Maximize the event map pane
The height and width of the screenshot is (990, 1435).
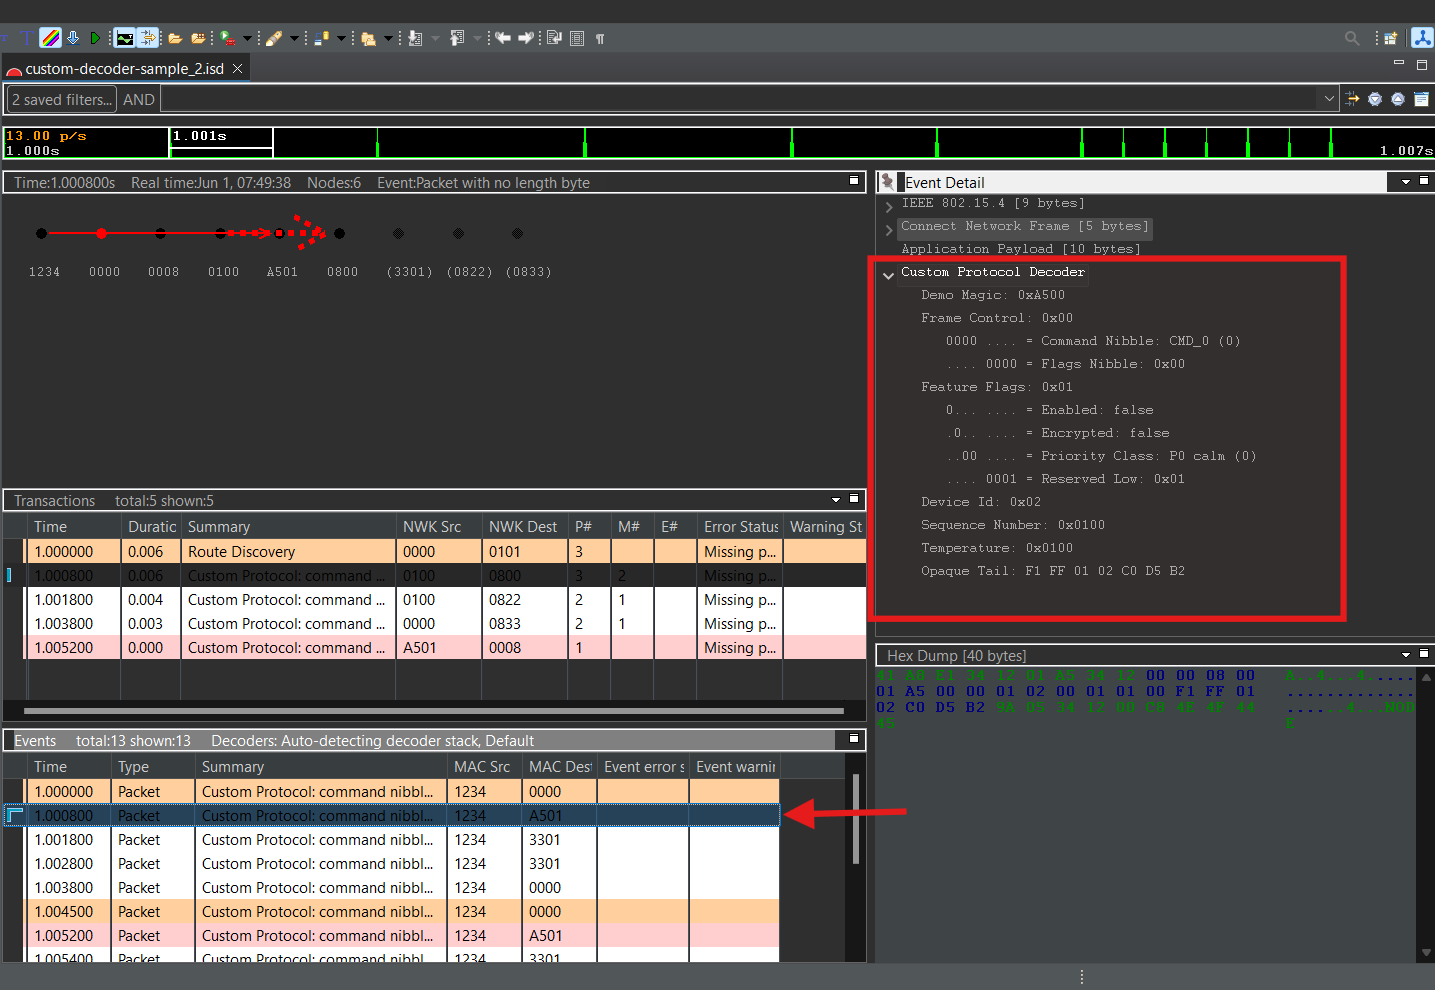854,181
